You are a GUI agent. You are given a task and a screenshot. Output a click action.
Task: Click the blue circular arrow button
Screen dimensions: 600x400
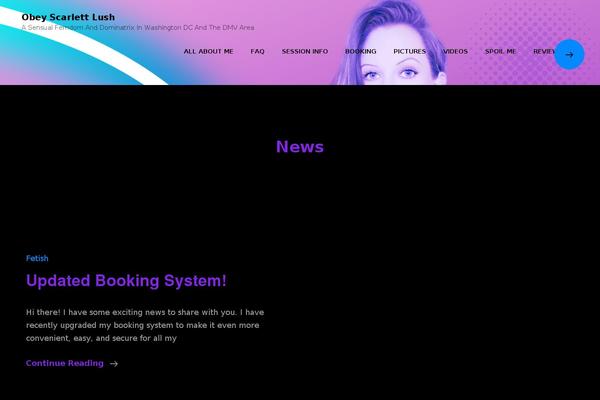(569, 54)
